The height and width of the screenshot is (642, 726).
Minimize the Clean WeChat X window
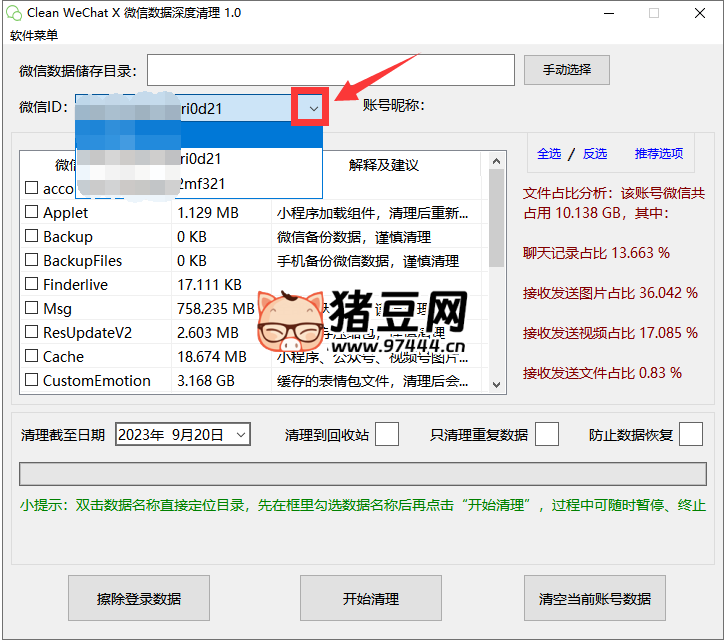pyautogui.click(x=609, y=13)
